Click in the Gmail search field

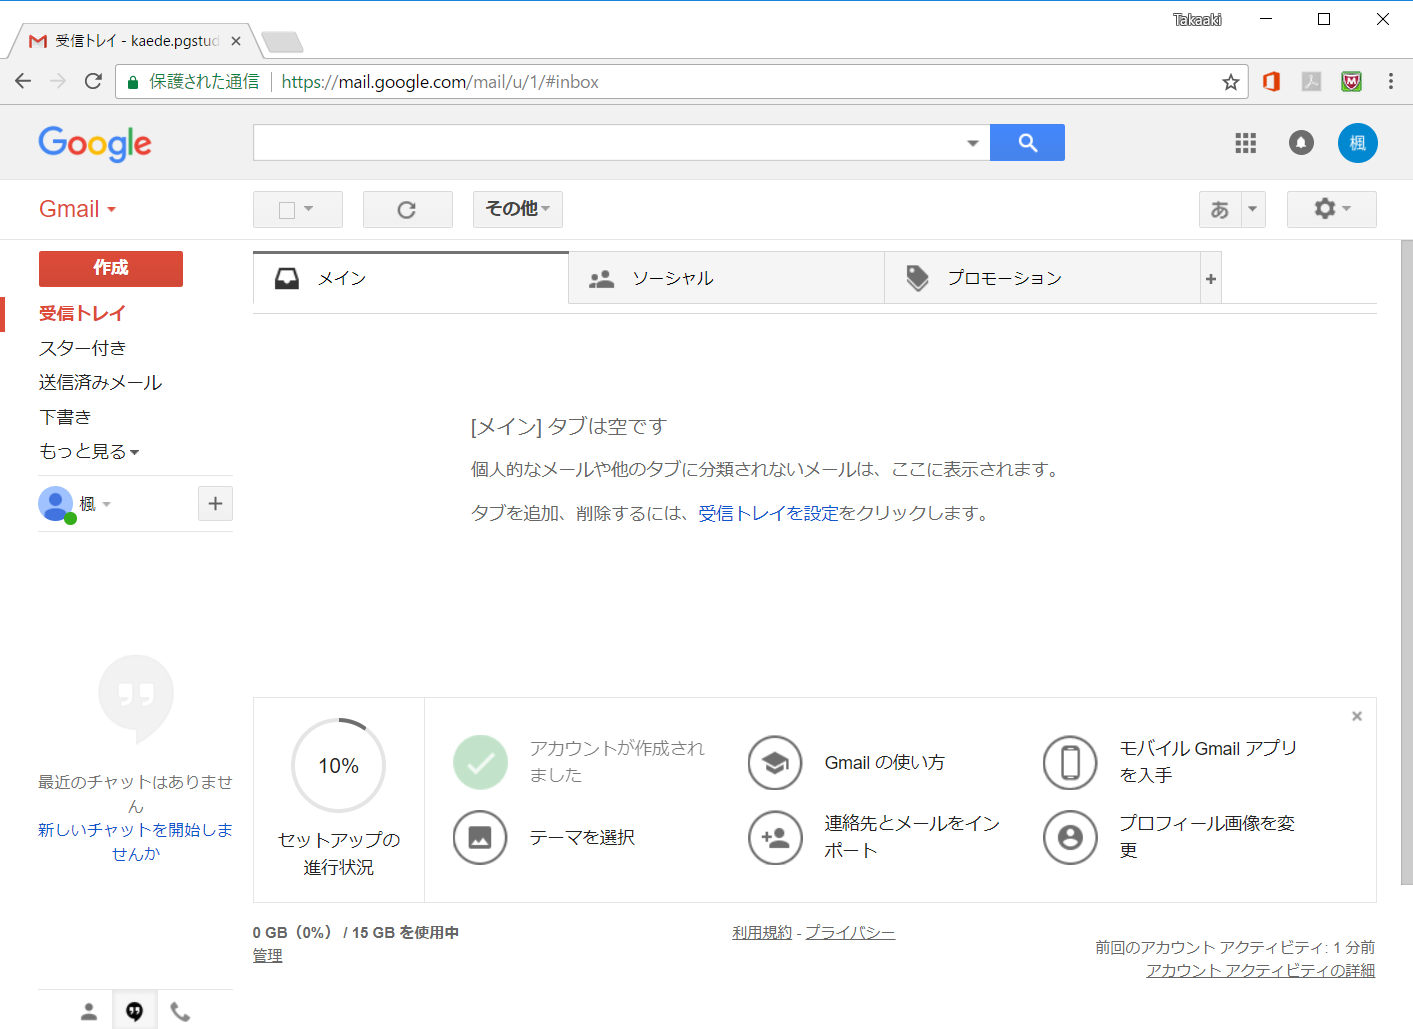608,143
